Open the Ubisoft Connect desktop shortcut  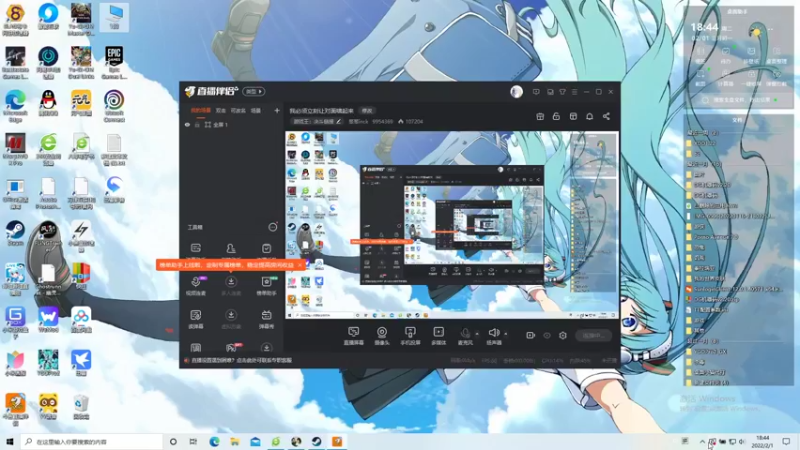pyautogui.click(x=114, y=106)
